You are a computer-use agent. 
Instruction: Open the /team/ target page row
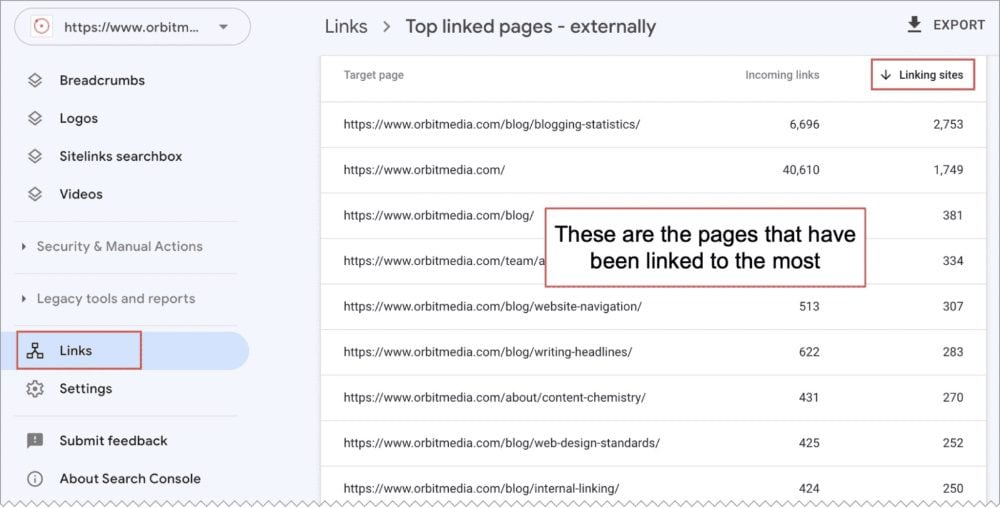[x=653, y=261]
